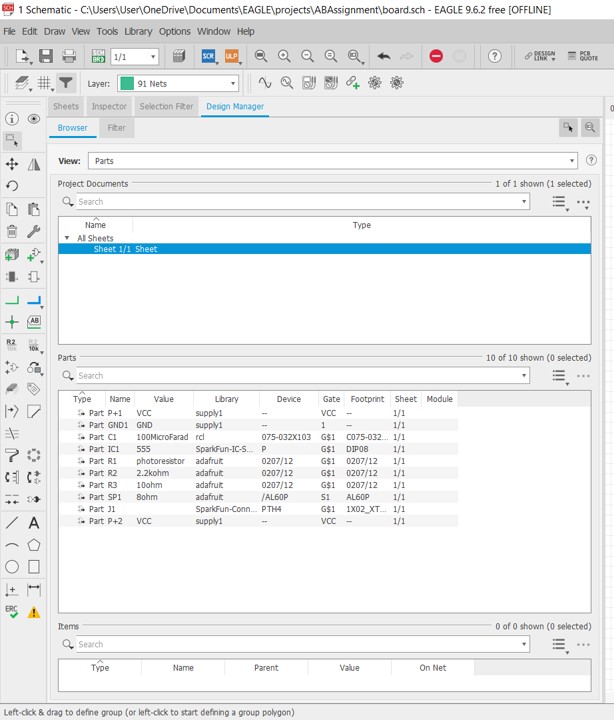Select the Delete trash tool
Screen dimensions: 614x720
coord(12,231)
